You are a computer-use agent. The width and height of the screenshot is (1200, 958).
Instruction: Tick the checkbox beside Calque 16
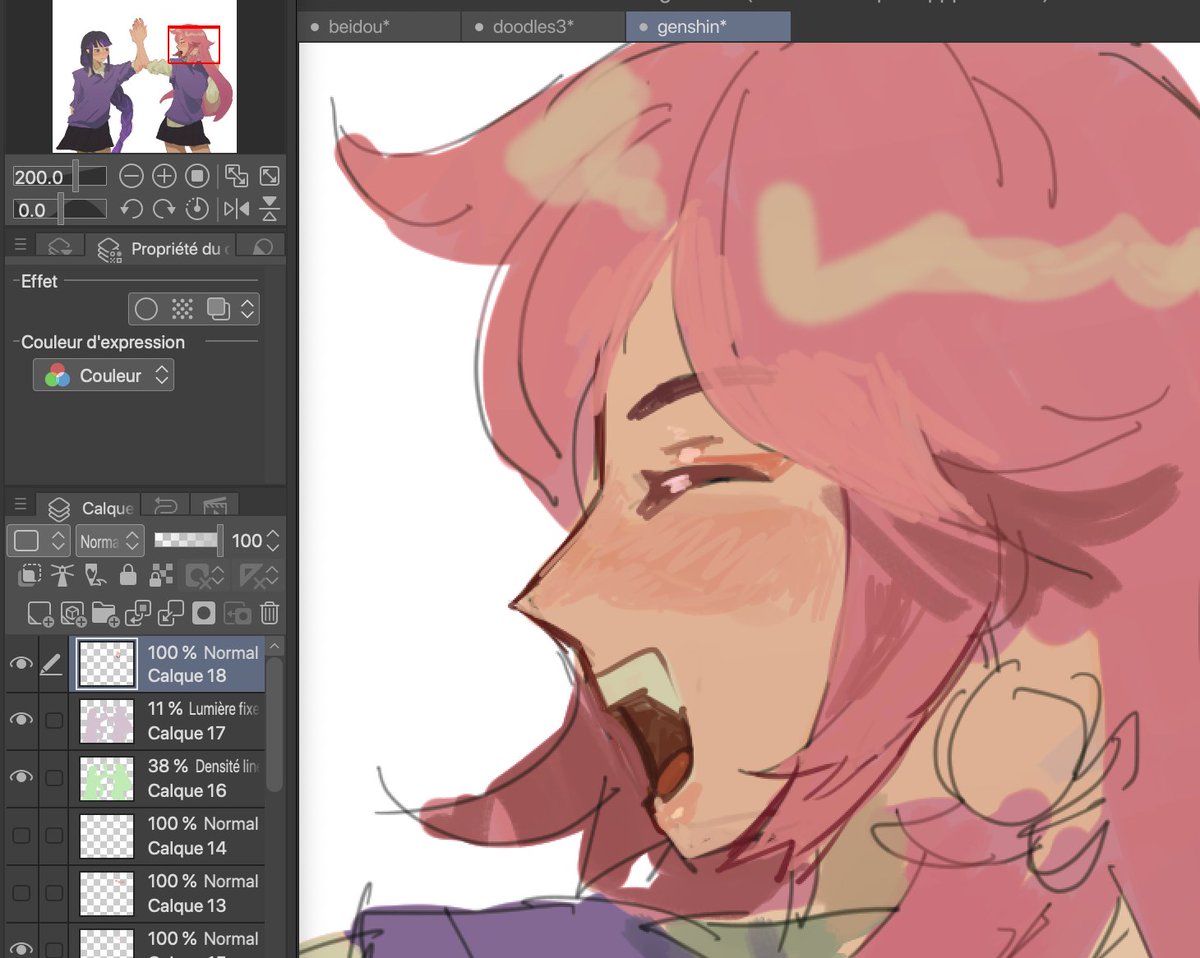click(x=54, y=777)
